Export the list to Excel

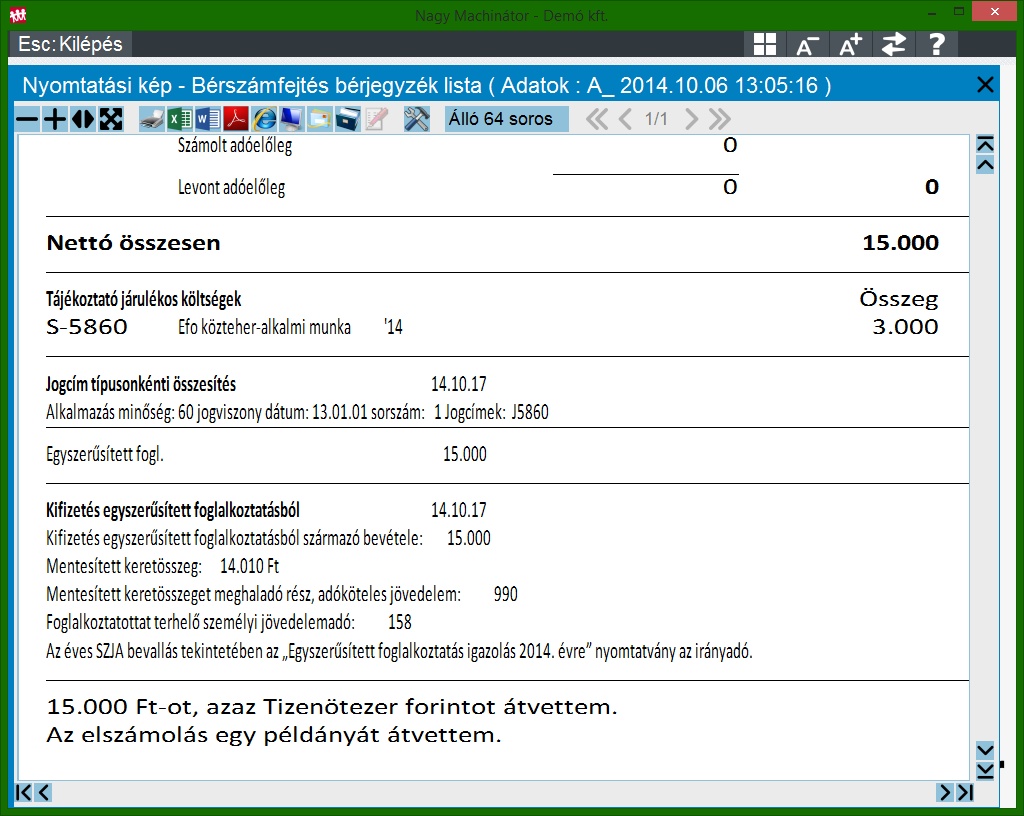pos(180,119)
